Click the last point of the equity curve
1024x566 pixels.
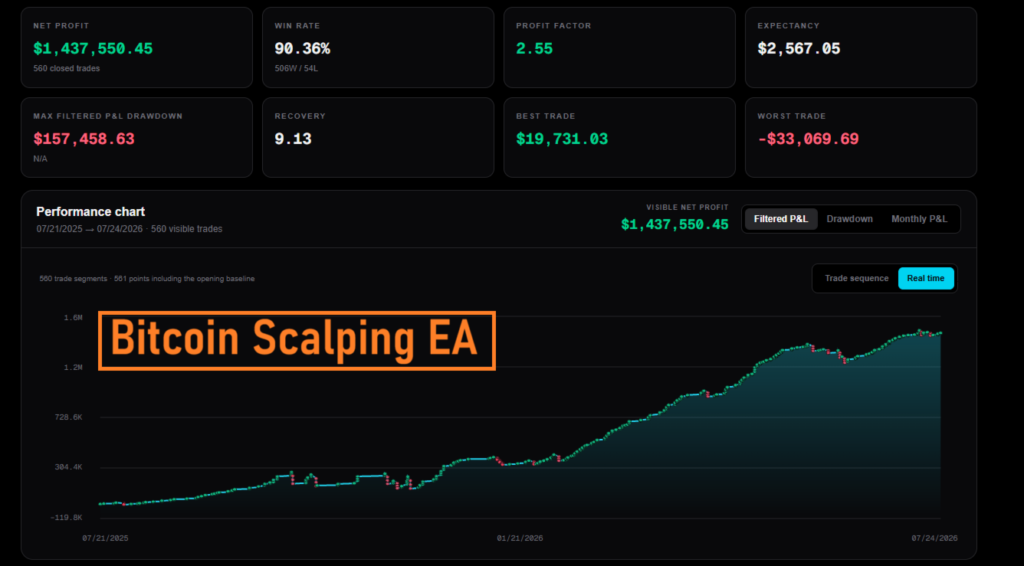[x=940, y=333]
